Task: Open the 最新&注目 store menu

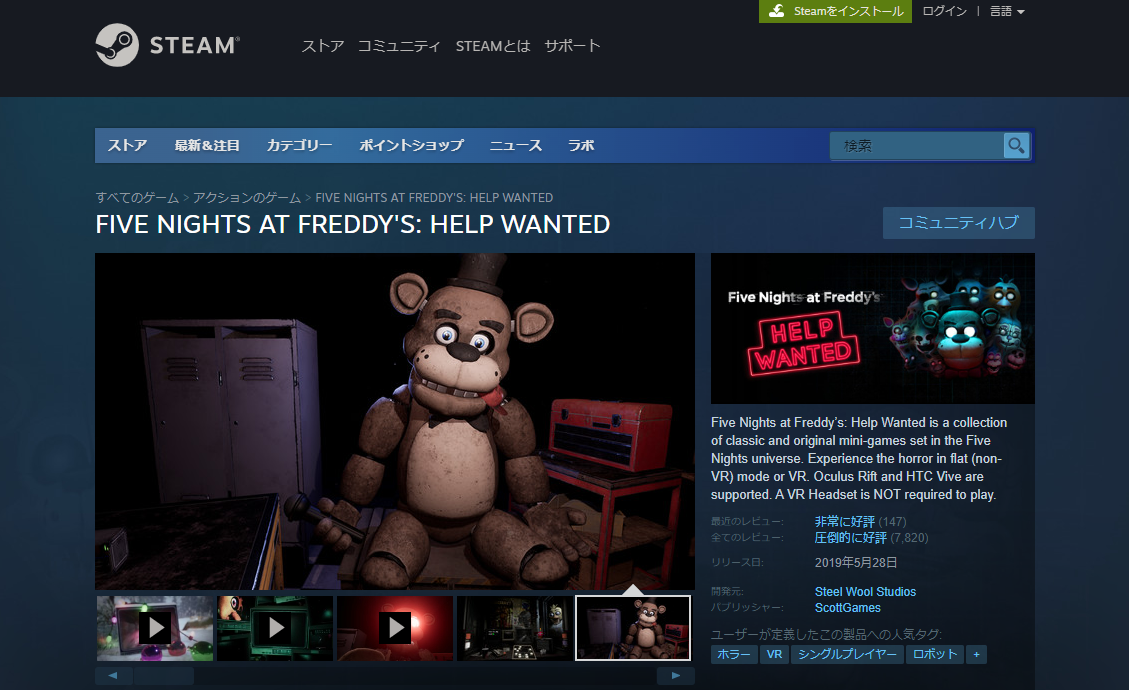Action: point(207,146)
